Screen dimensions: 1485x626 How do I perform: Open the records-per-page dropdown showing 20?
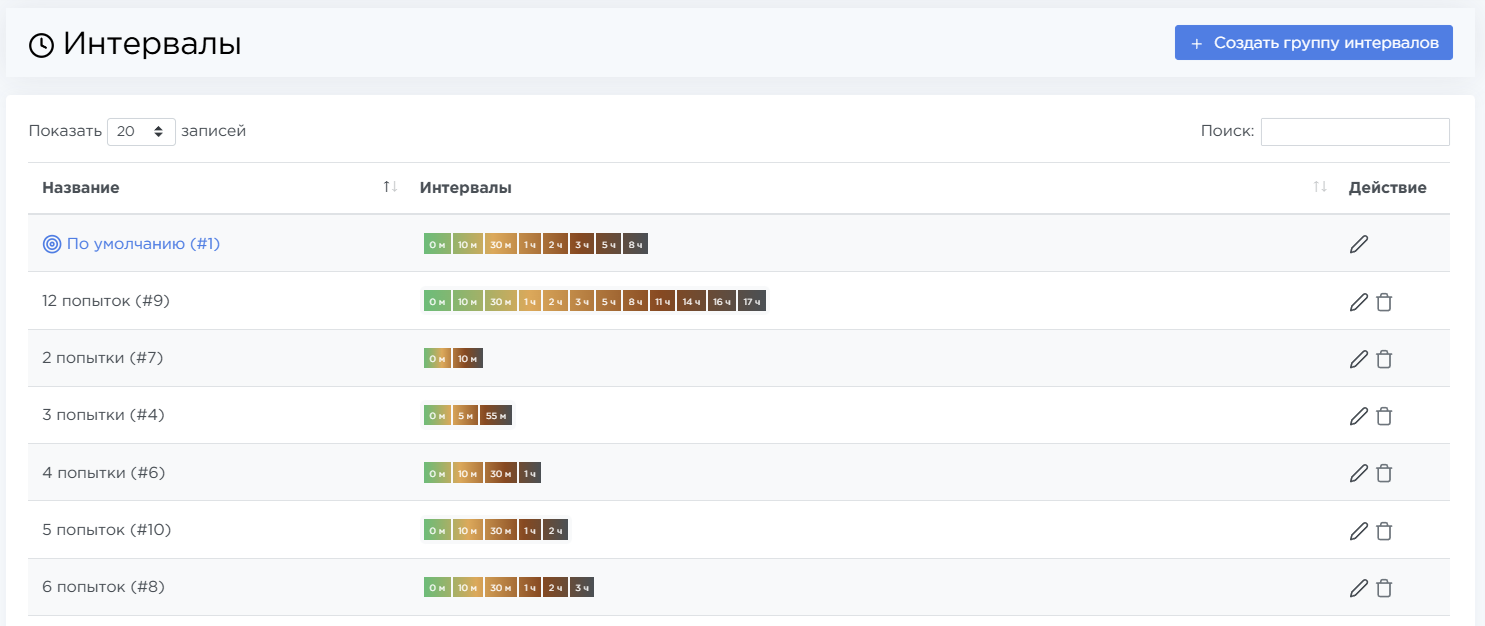pyautogui.click(x=141, y=131)
